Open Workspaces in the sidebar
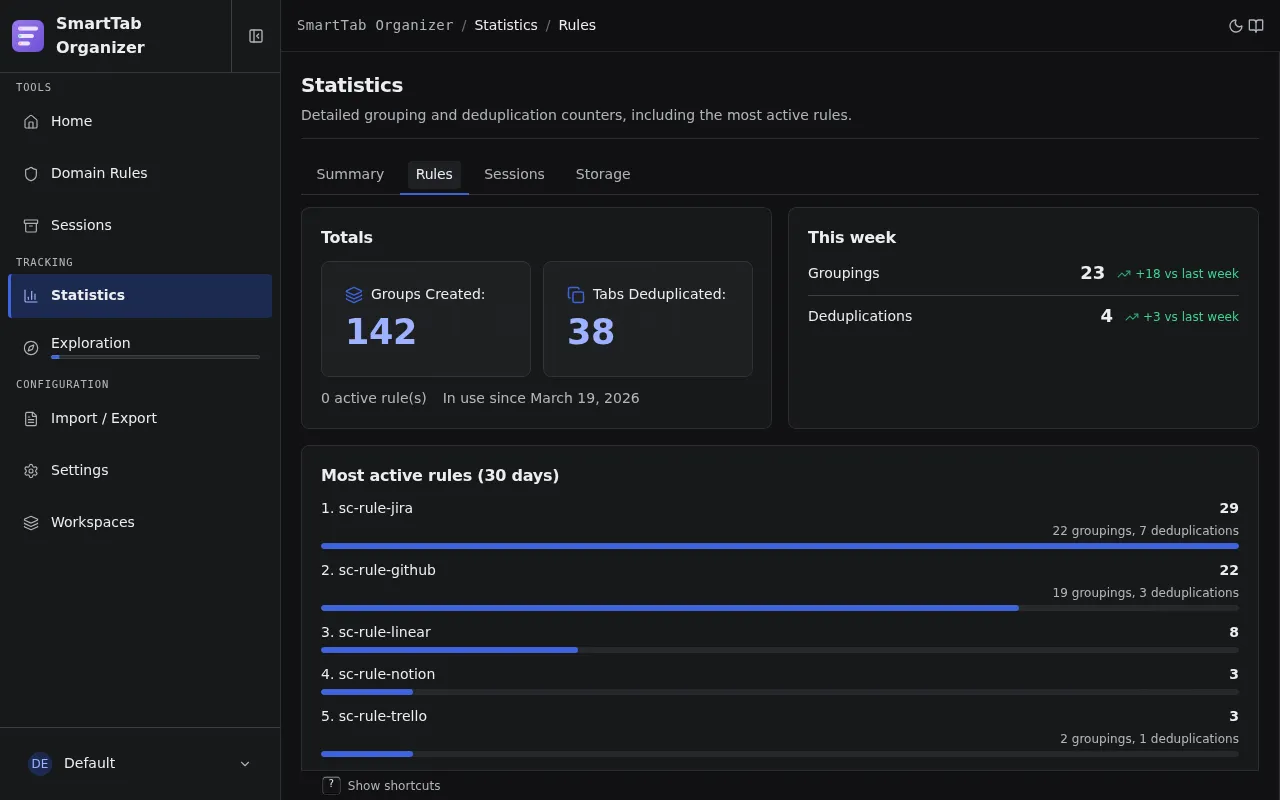 tap(140, 522)
